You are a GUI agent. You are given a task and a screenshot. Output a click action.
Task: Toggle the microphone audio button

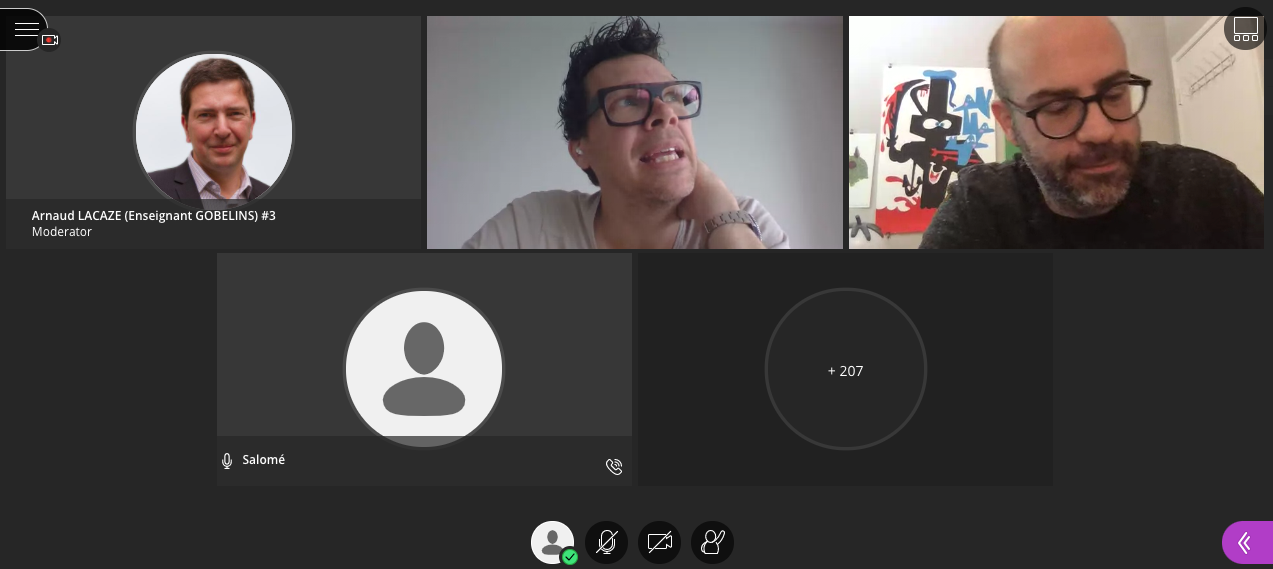(606, 542)
